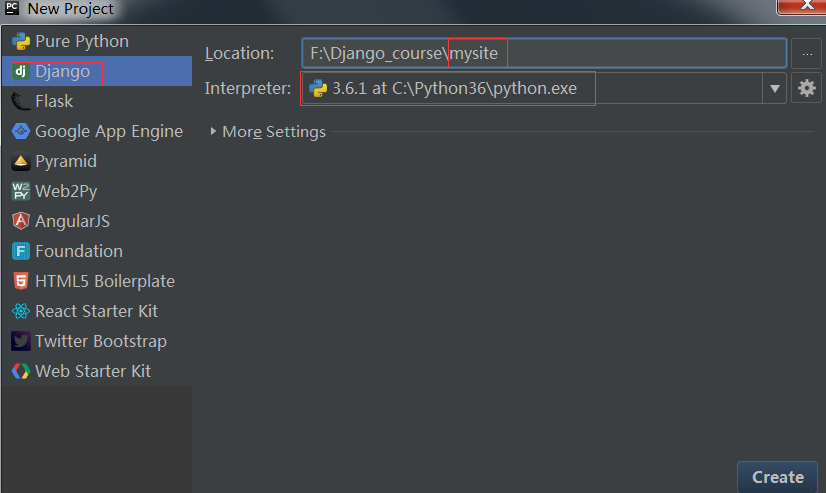Select the Google App Engine icon
The image size is (826, 493).
coord(20,131)
